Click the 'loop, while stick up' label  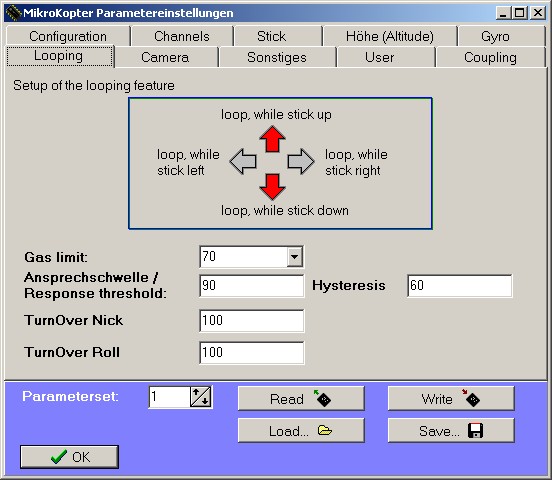click(276, 115)
